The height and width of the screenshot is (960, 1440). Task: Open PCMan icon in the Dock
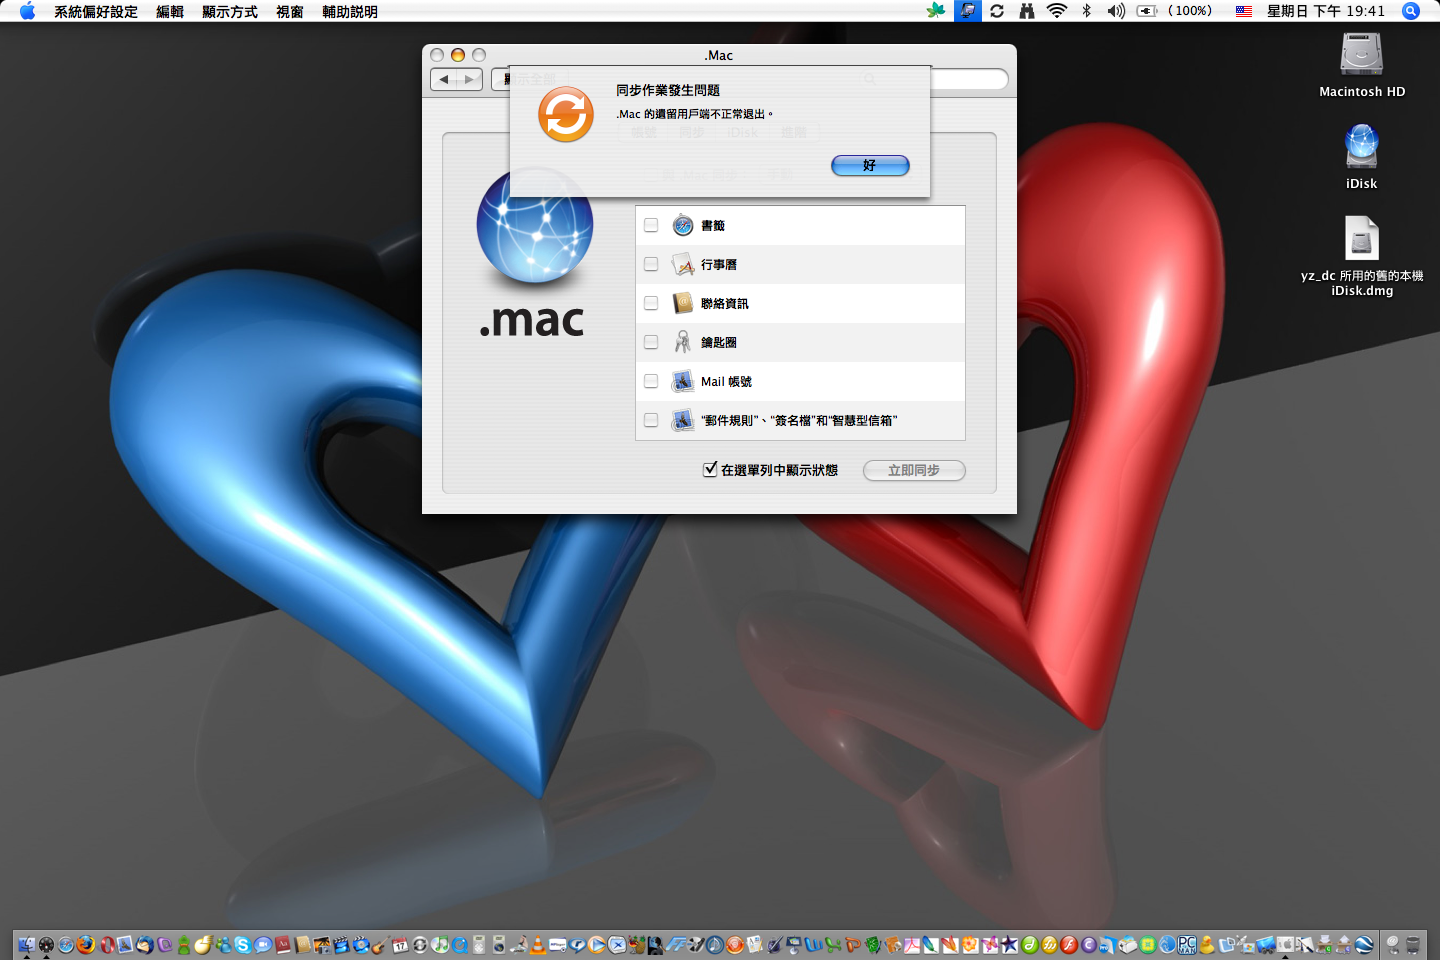coord(1187,944)
